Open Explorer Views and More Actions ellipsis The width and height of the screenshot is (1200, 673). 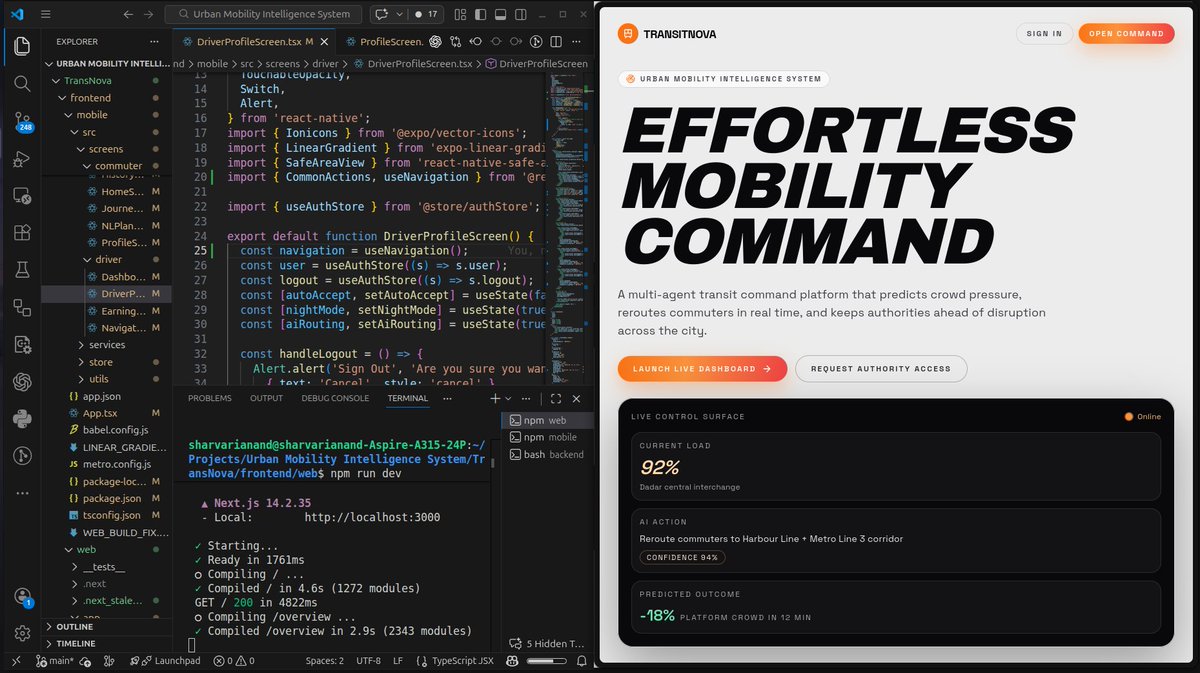click(154, 42)
